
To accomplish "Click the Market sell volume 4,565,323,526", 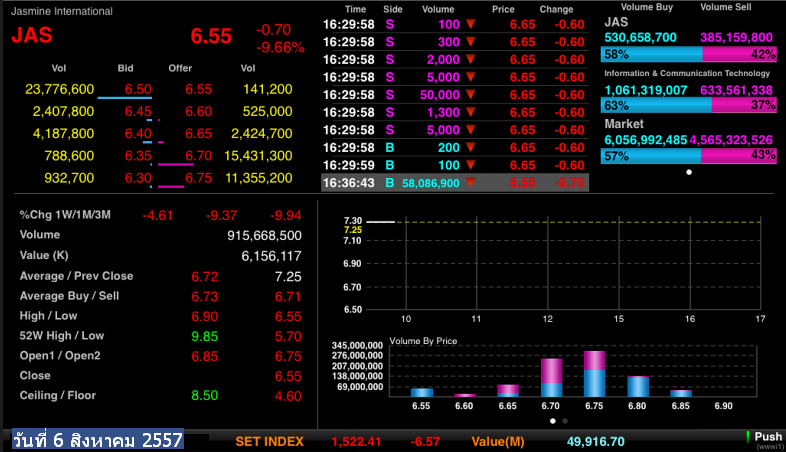I will click(731, 140).
